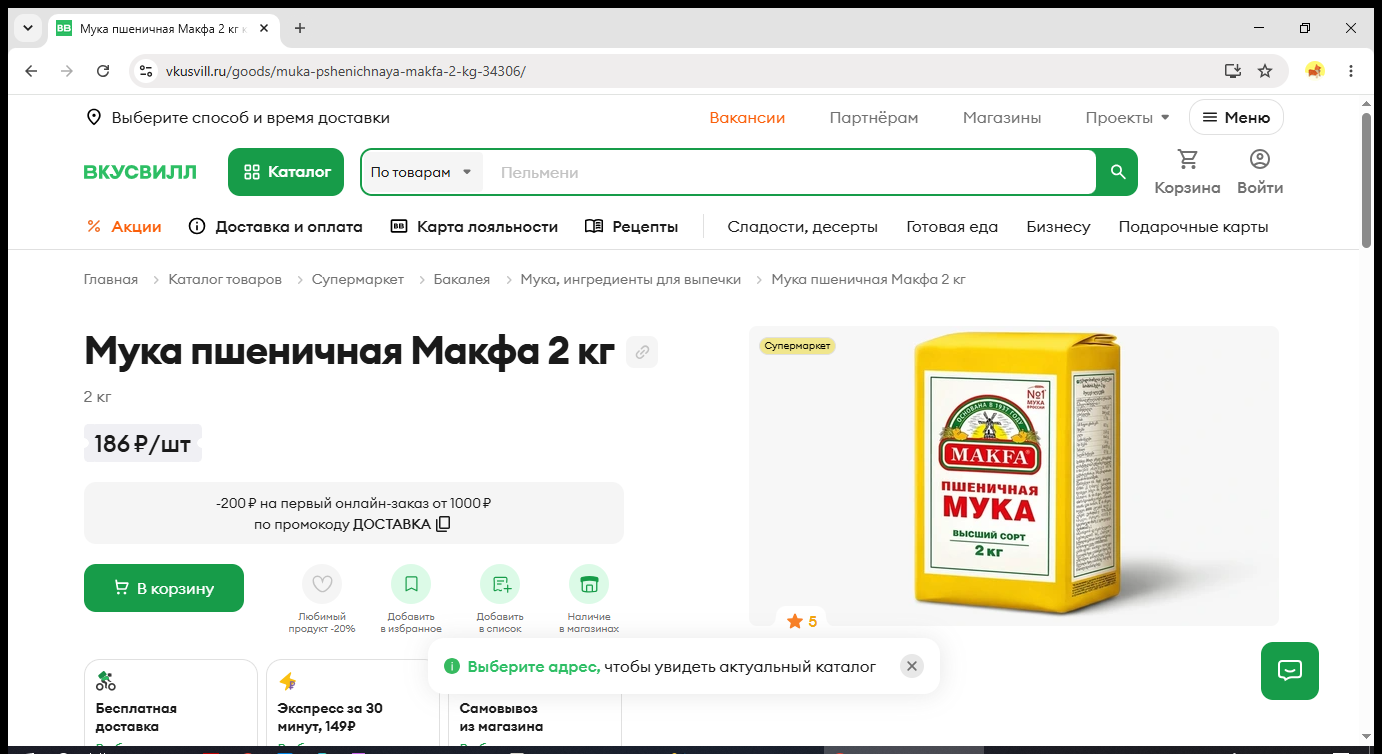Image resolution: width=1382 pixels, height=754 pixels.
Task: Bookmark this page with the star icon
Action: pos(1265,71)
